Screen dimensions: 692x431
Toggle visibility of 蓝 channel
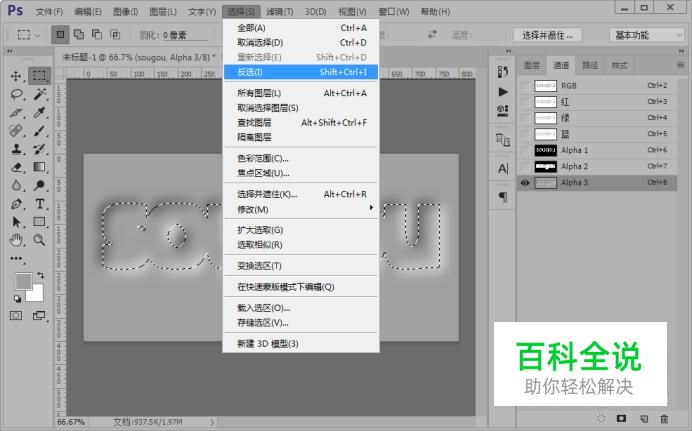click(525, 134)
